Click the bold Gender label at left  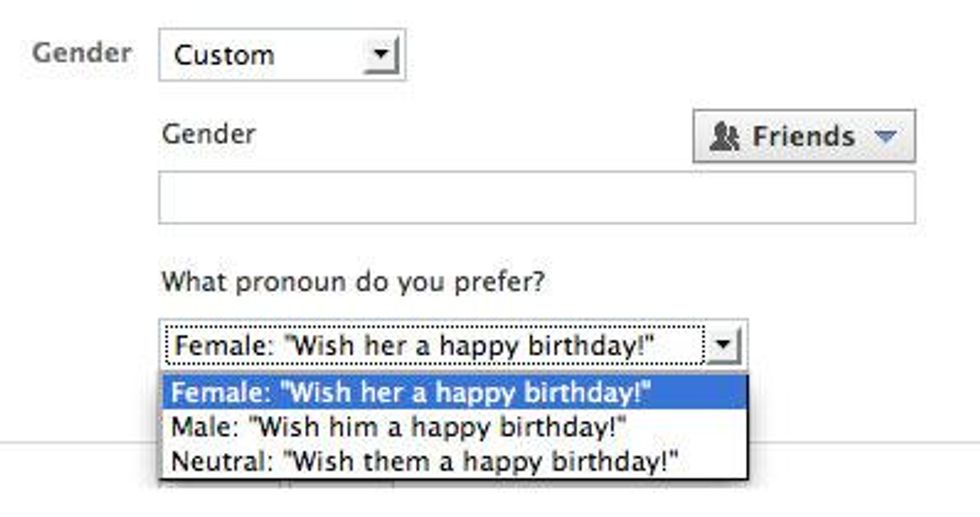point(81,52)
